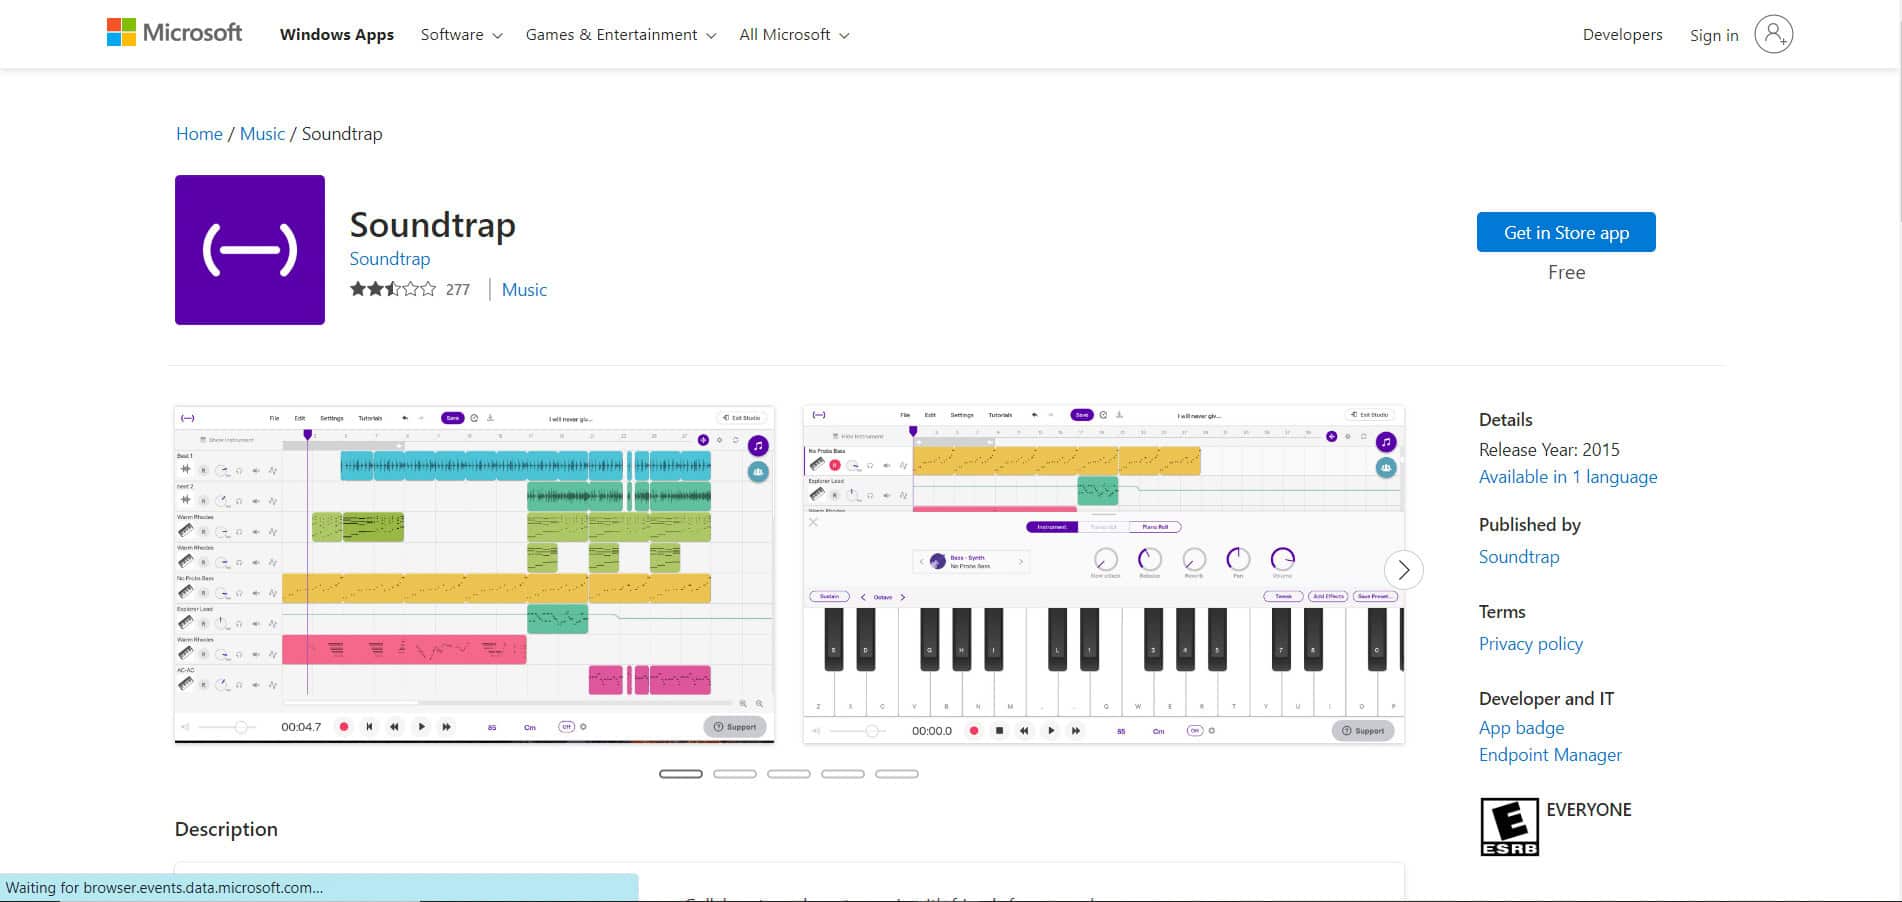Open the Games & Entertainment dropdown
1902x902 pixels.
[x=618, y=34]
